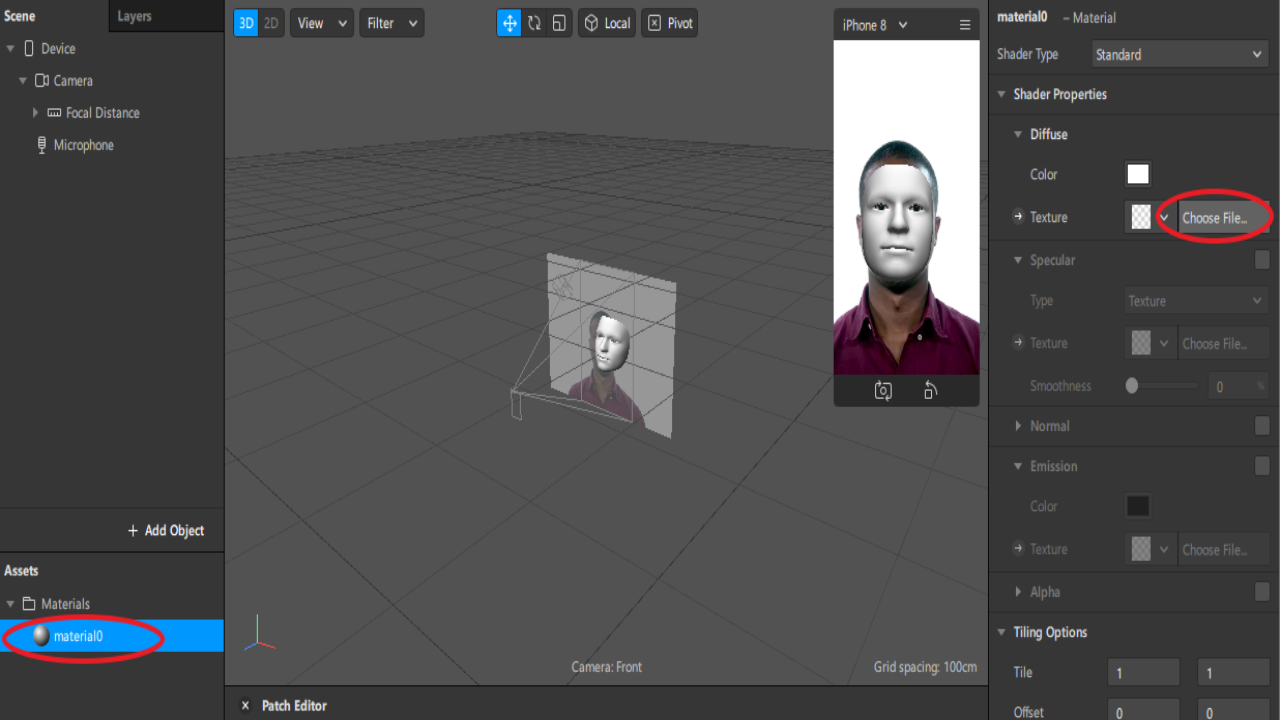Expand the Focal Distance tree item

tap(36, 113)
